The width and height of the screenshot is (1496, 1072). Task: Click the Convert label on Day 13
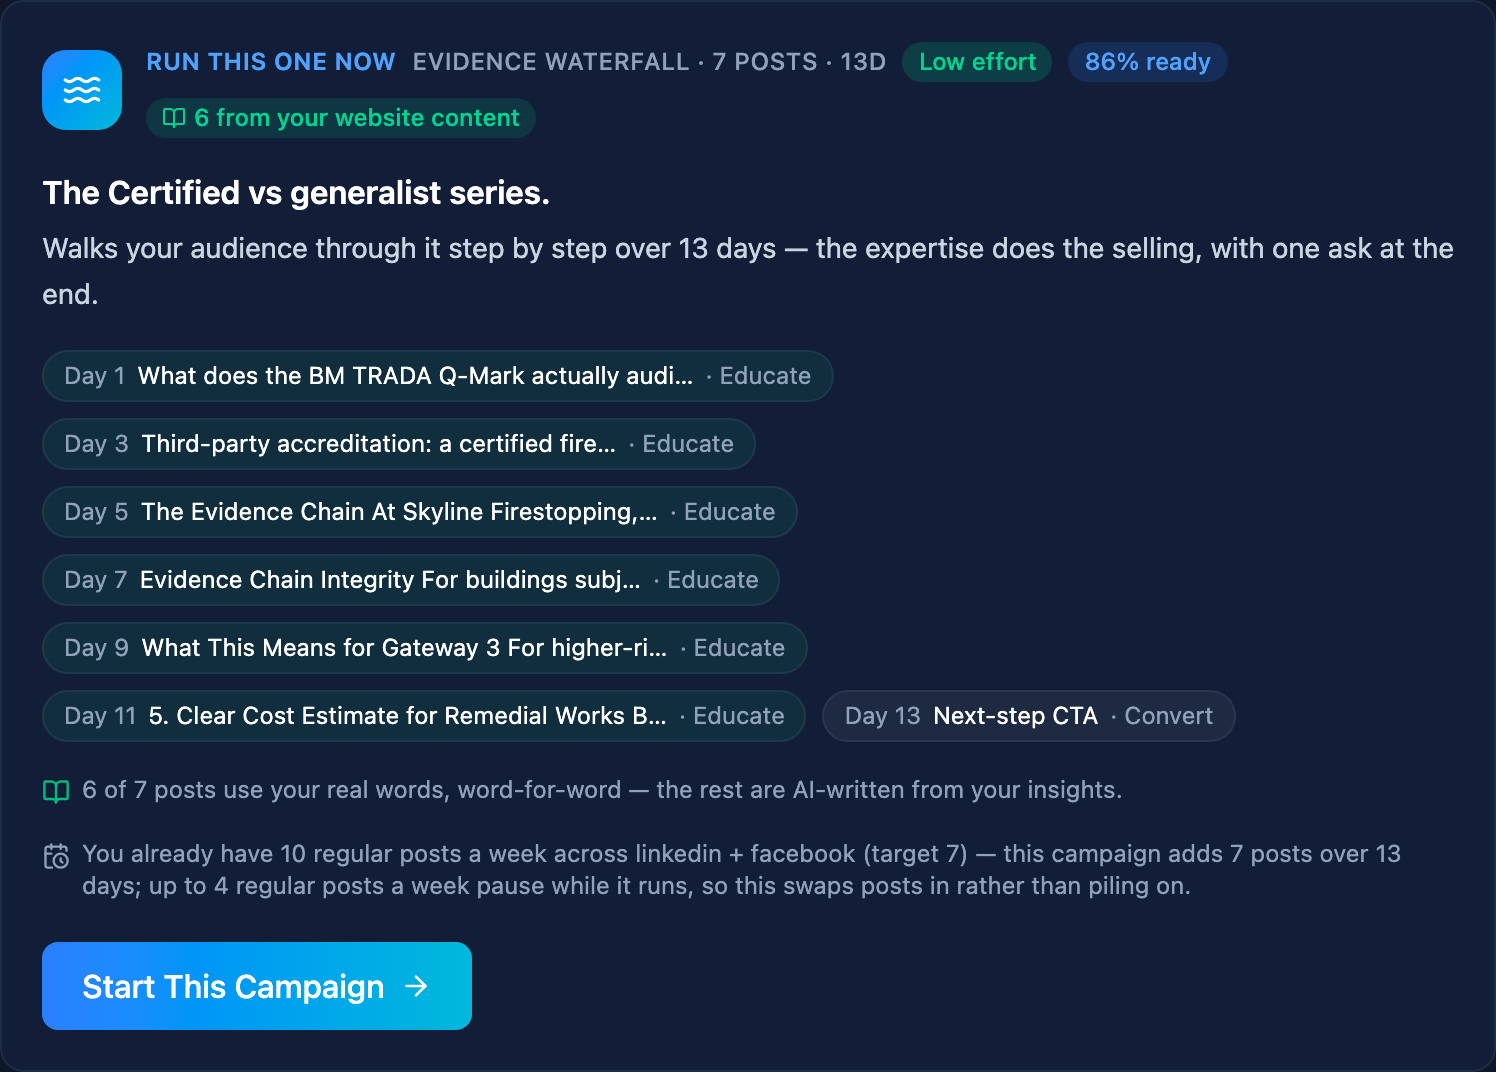pyautogui.click(x=1168, y=716)
